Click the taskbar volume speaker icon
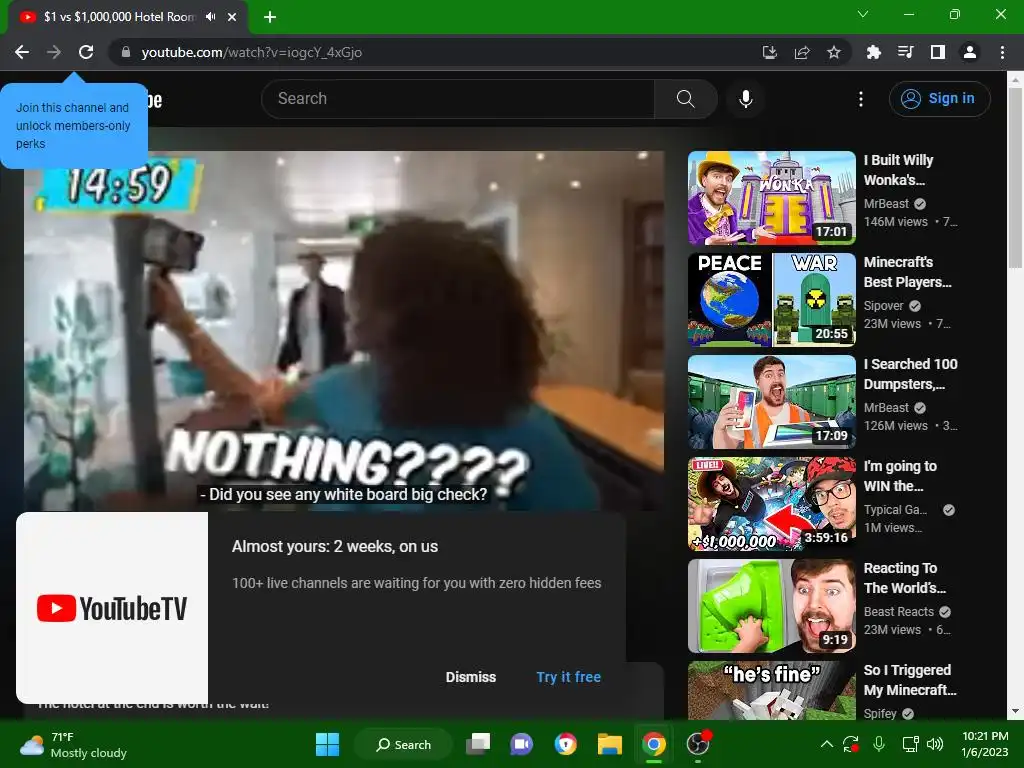 935,744
